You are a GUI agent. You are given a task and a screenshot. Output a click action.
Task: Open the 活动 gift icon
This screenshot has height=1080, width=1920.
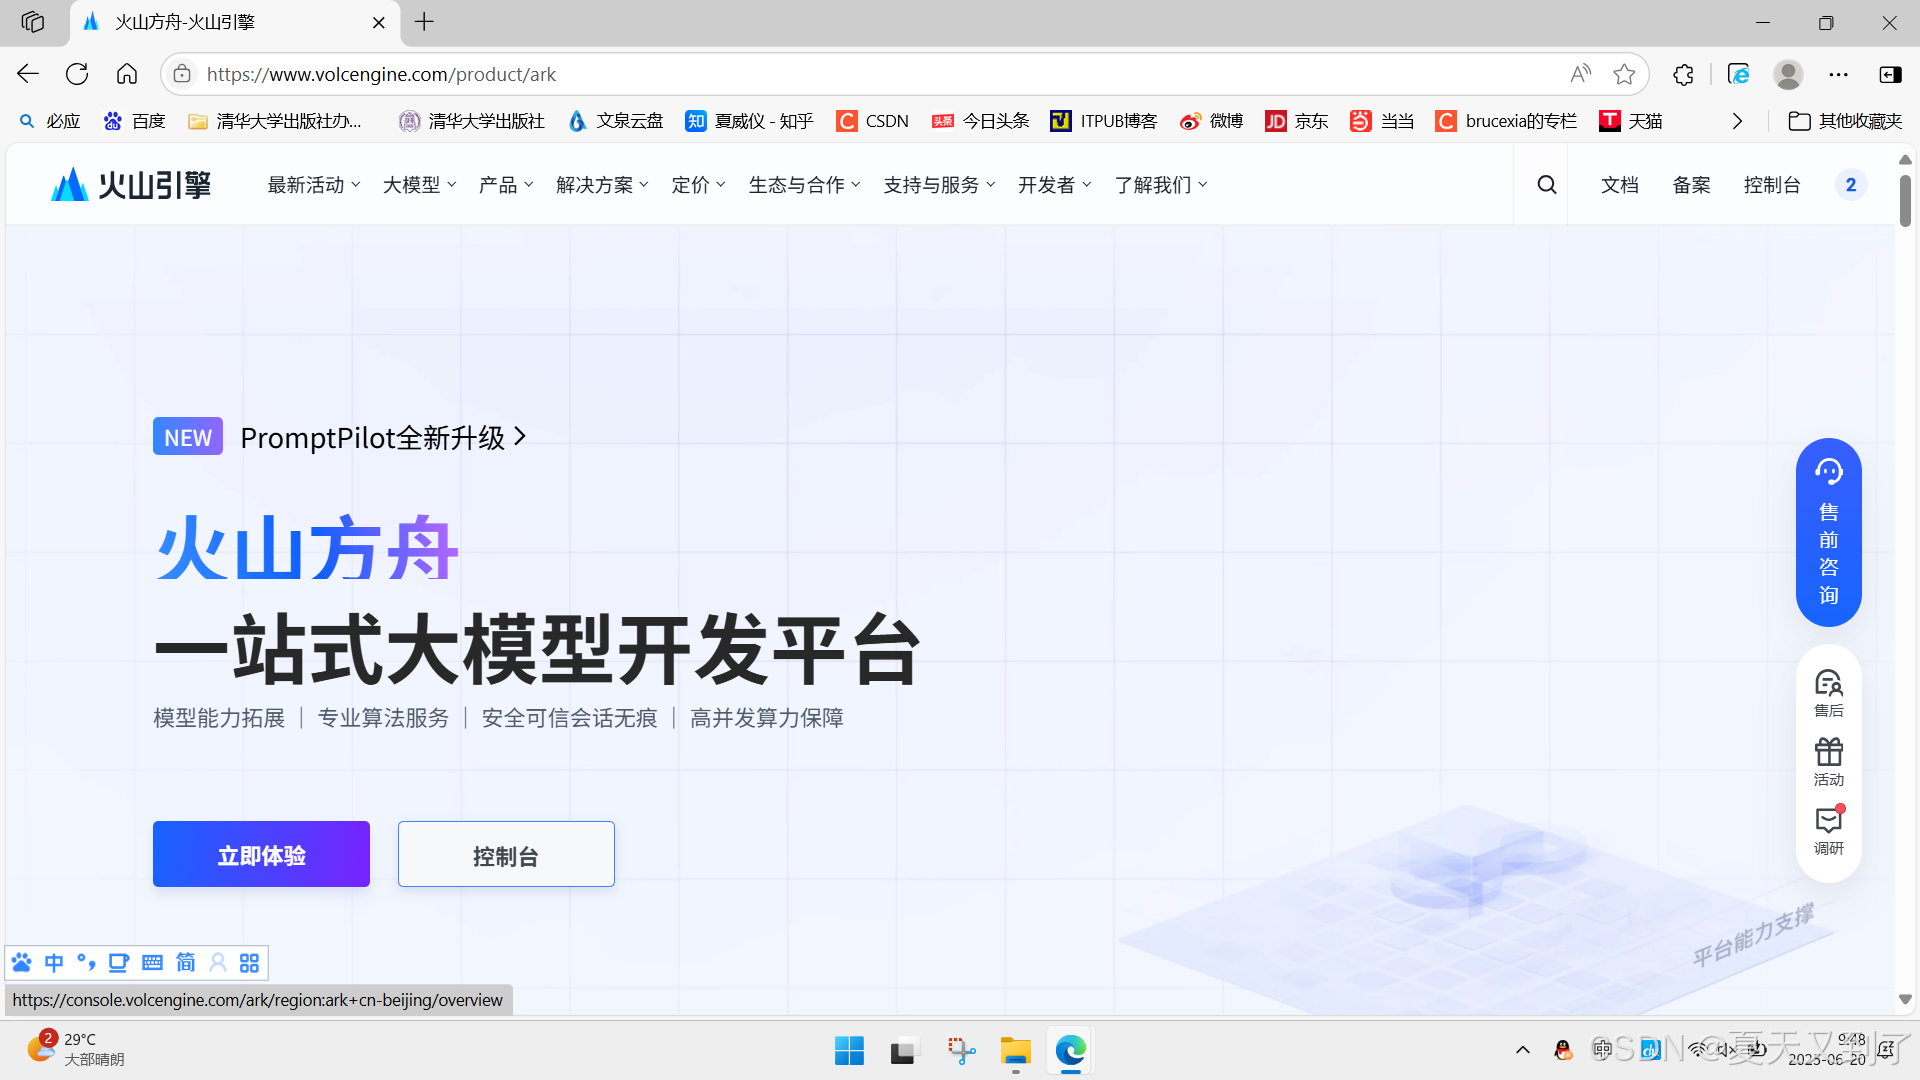click(1828, 762)
